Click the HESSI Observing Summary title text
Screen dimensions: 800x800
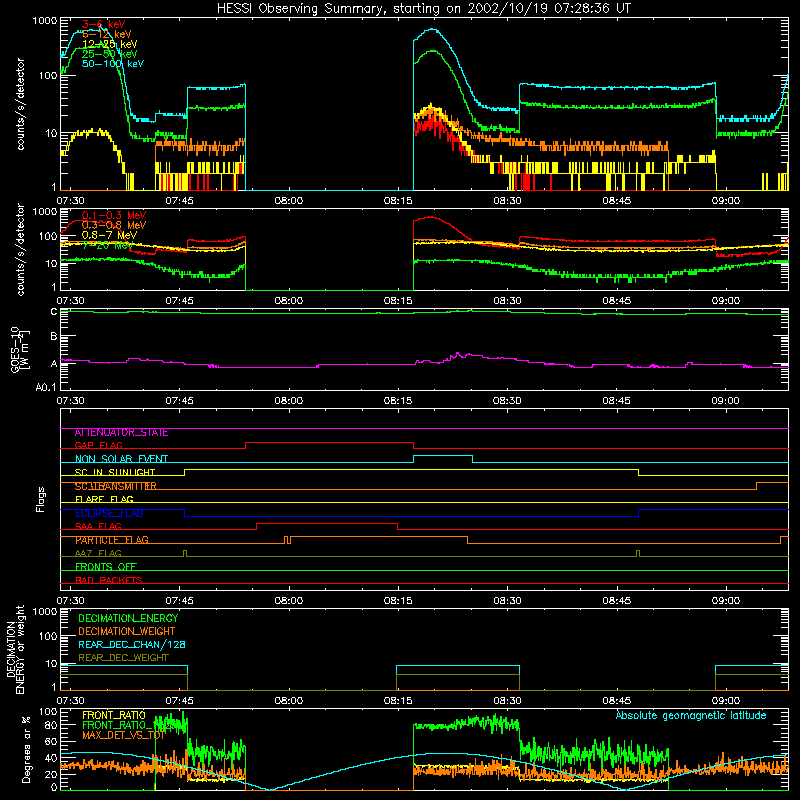(423, 9)
